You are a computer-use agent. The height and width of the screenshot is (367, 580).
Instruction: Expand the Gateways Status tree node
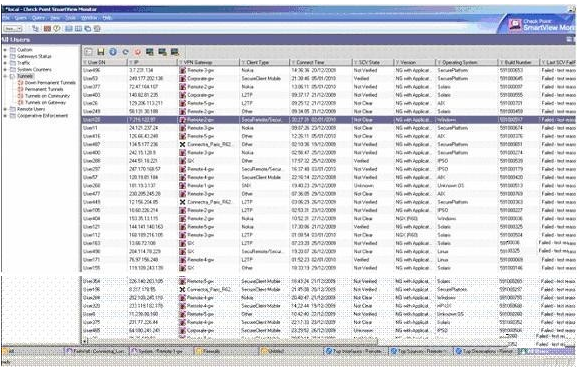coord(5,56)
